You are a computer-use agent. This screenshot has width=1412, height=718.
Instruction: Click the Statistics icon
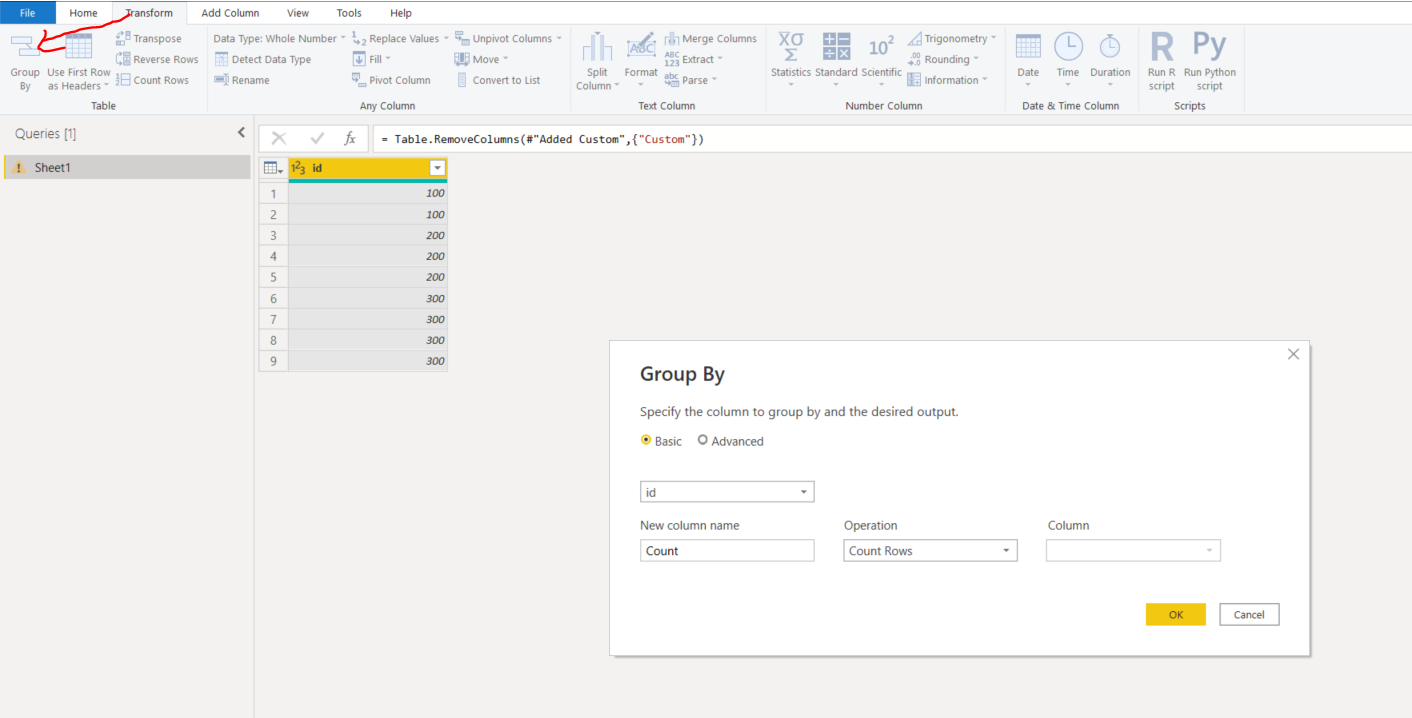coord(791,46)
